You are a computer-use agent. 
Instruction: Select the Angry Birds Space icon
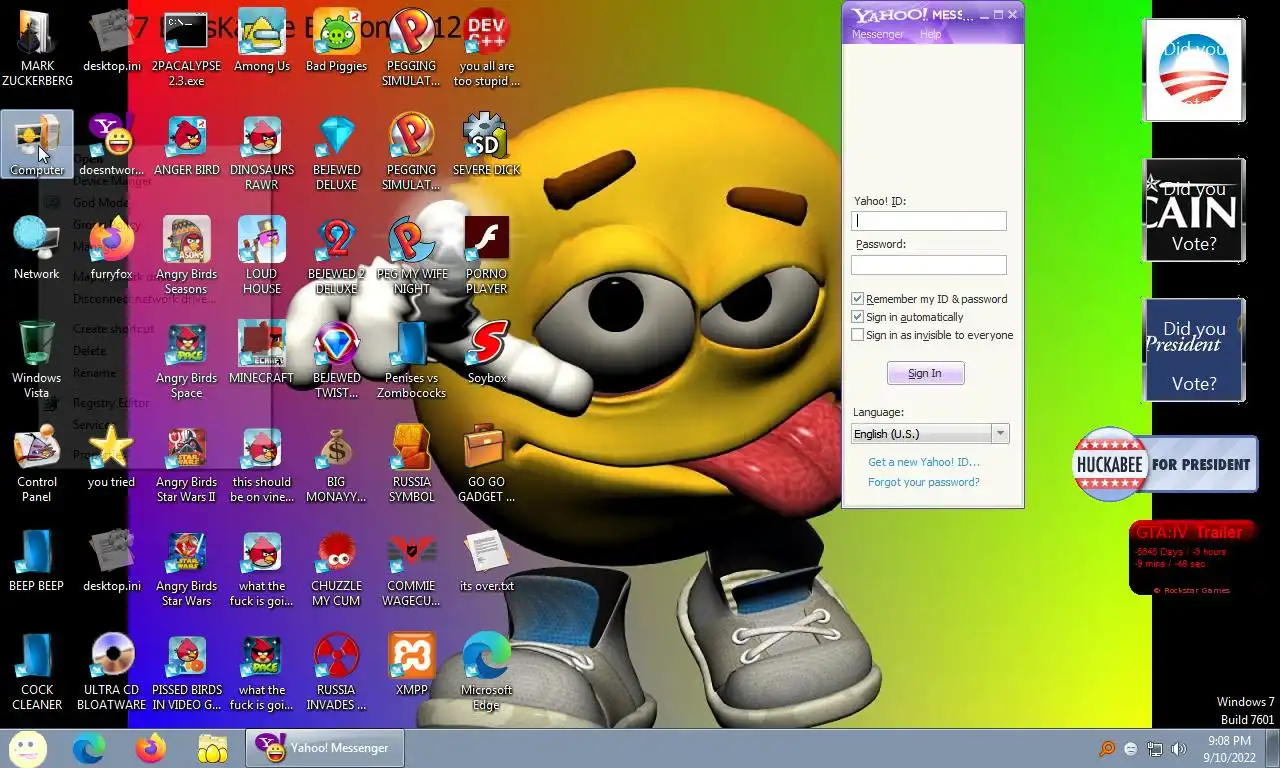coord(186,360)
